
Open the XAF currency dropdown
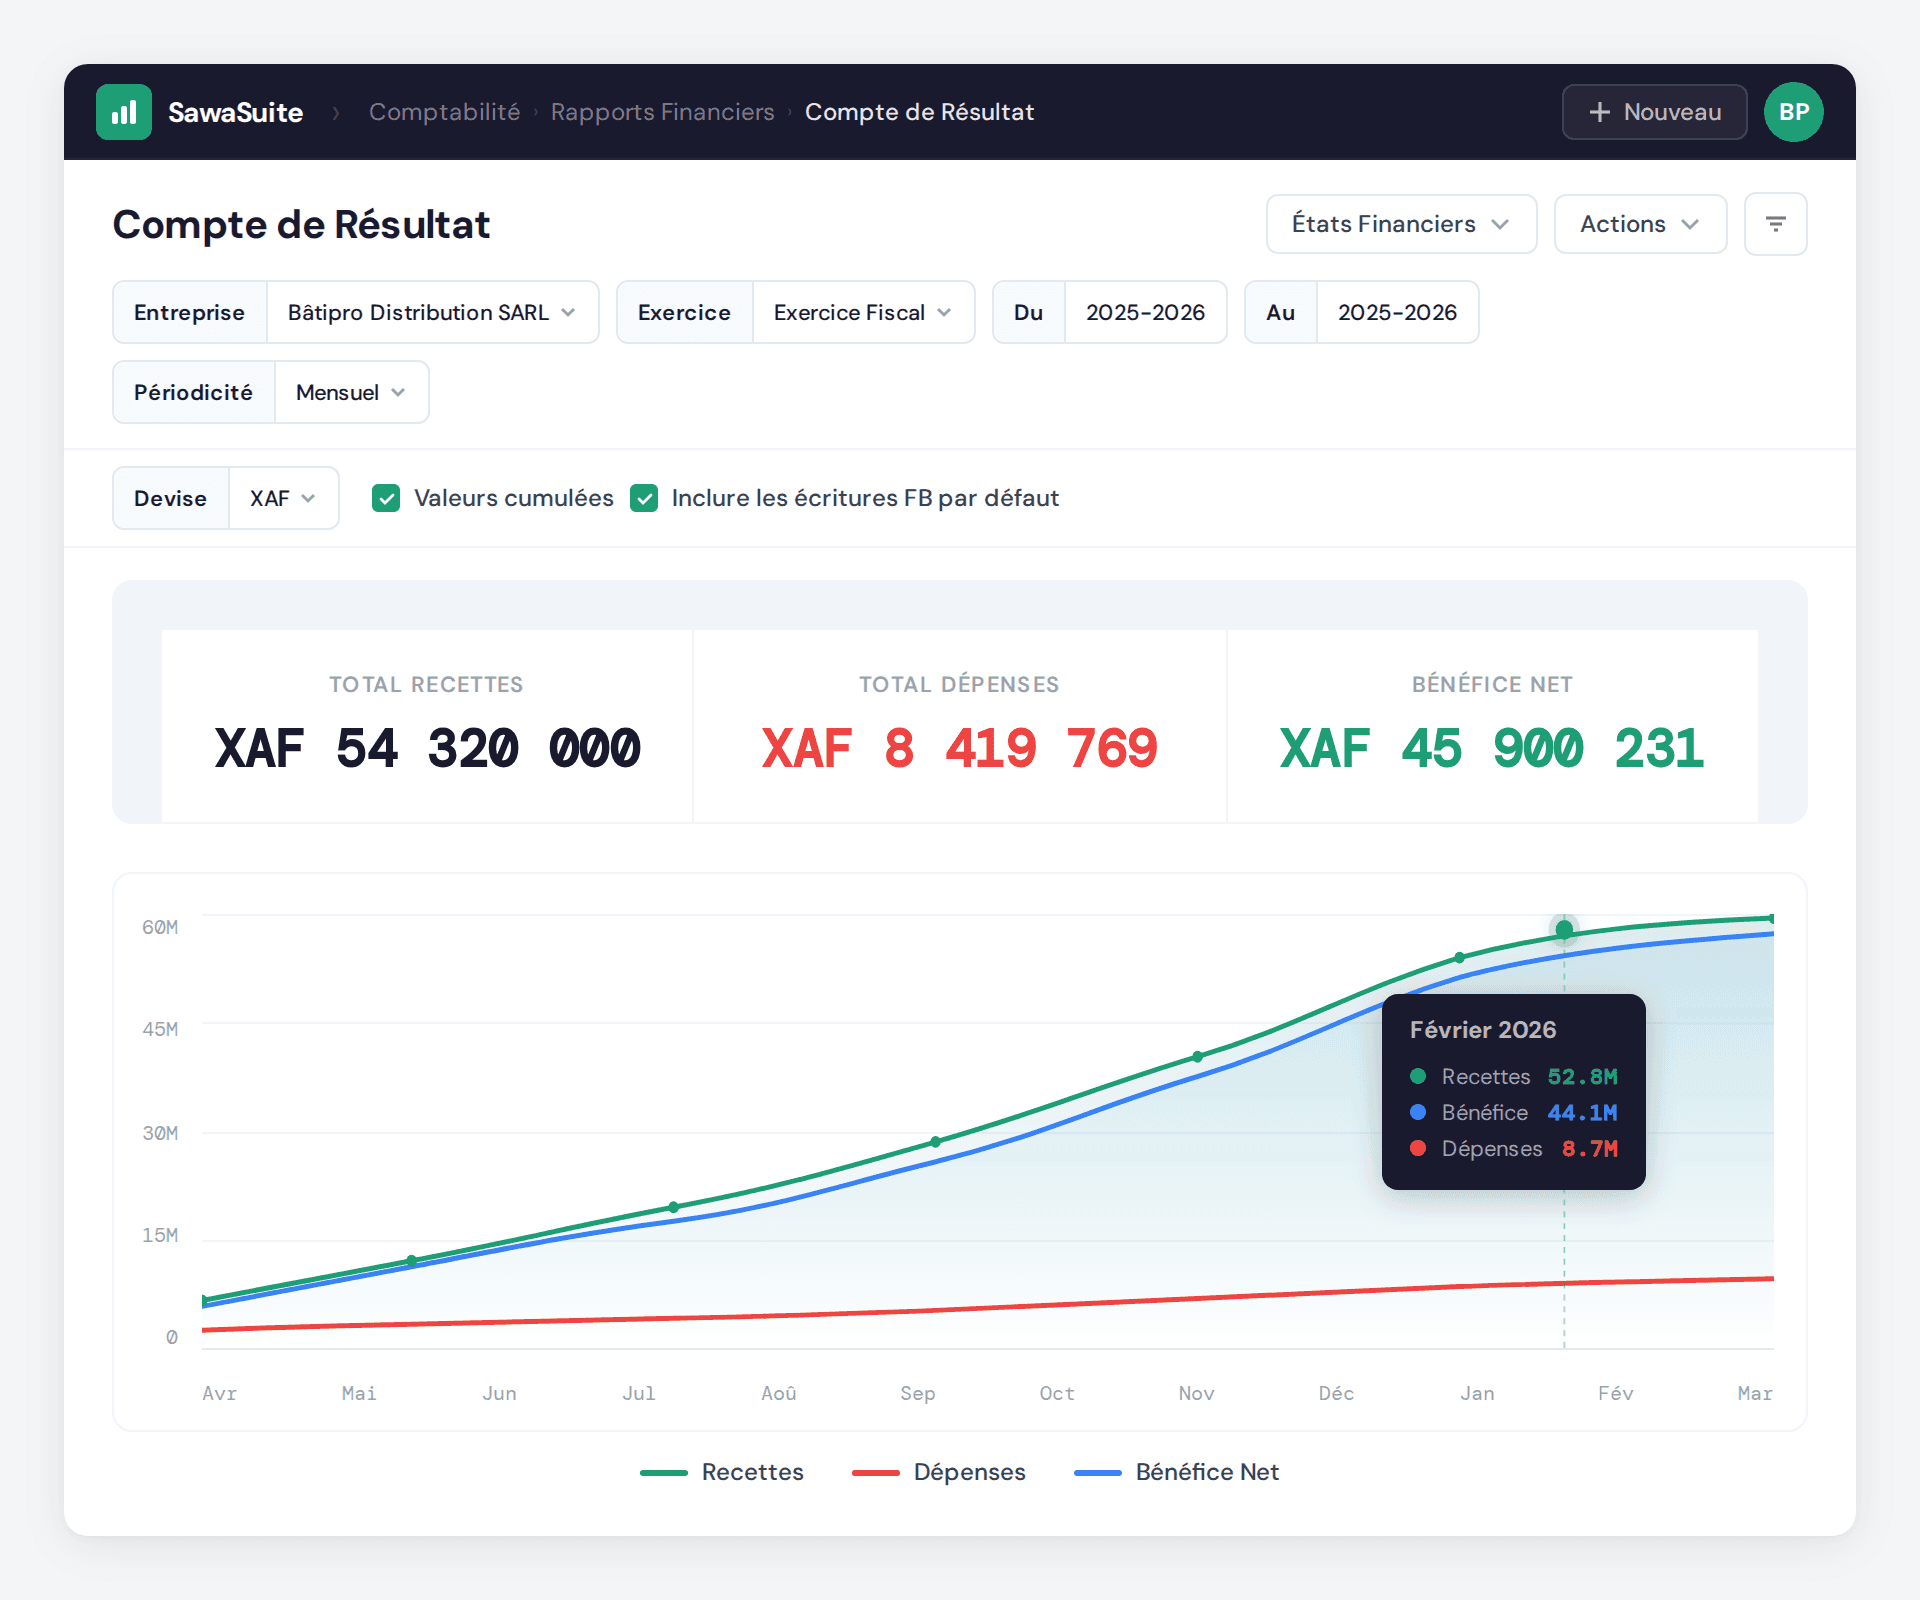tap(282, 498)
